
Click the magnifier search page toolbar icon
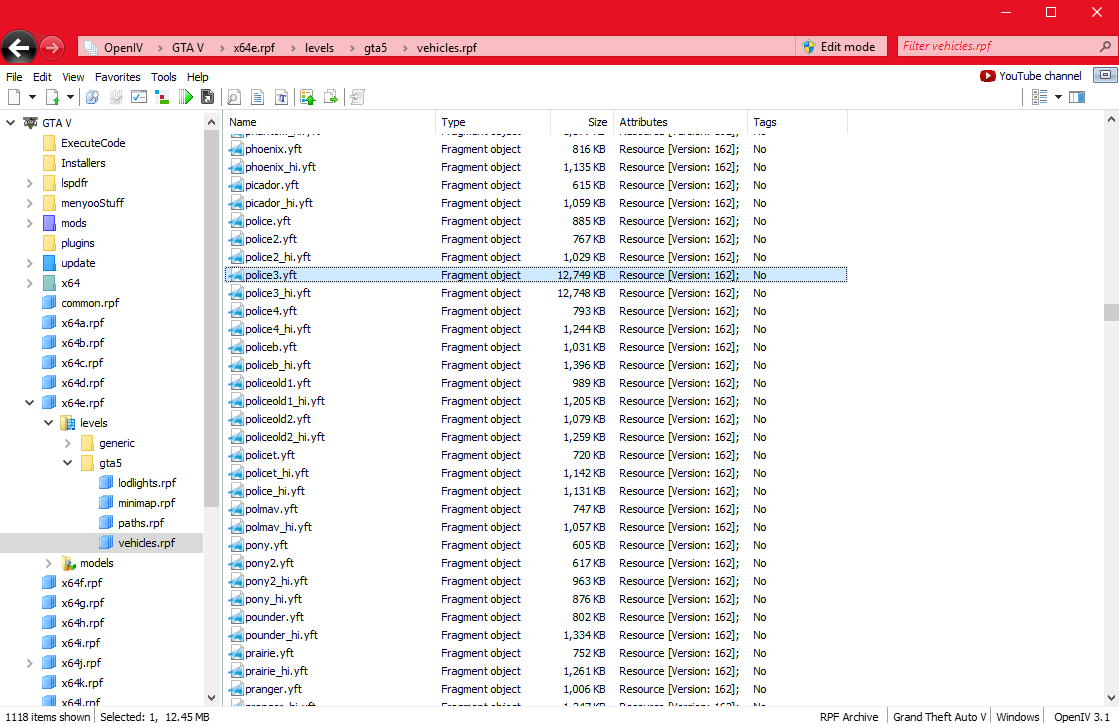234,97
